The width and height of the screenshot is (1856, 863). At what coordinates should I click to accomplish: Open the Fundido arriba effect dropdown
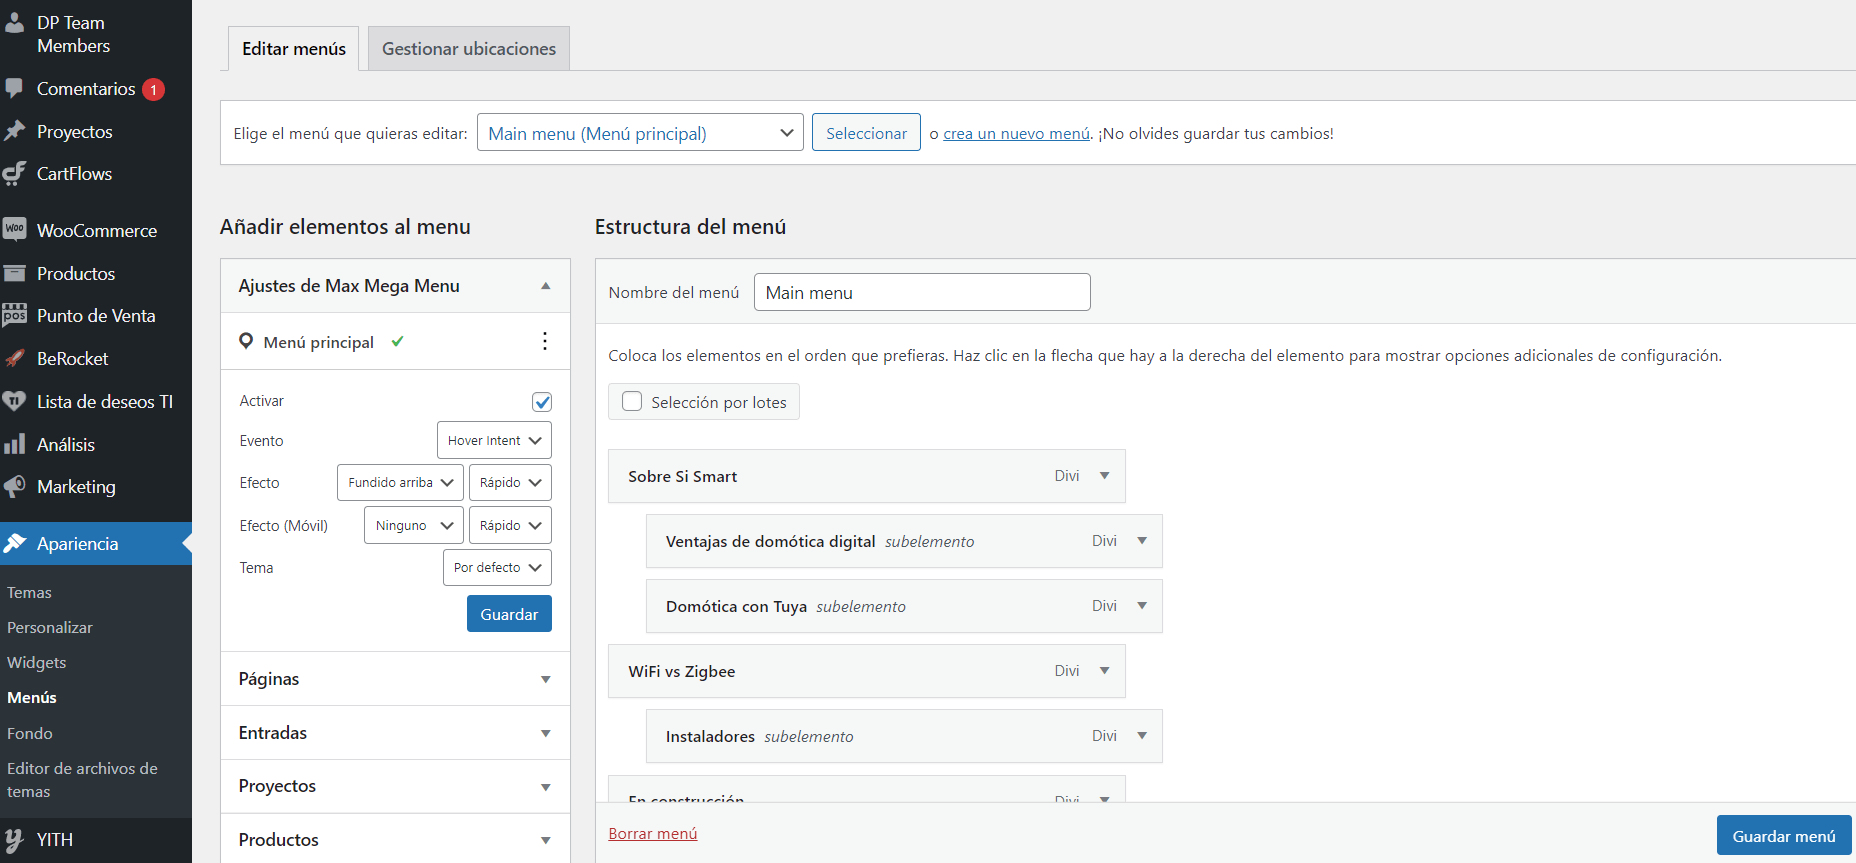400,483
